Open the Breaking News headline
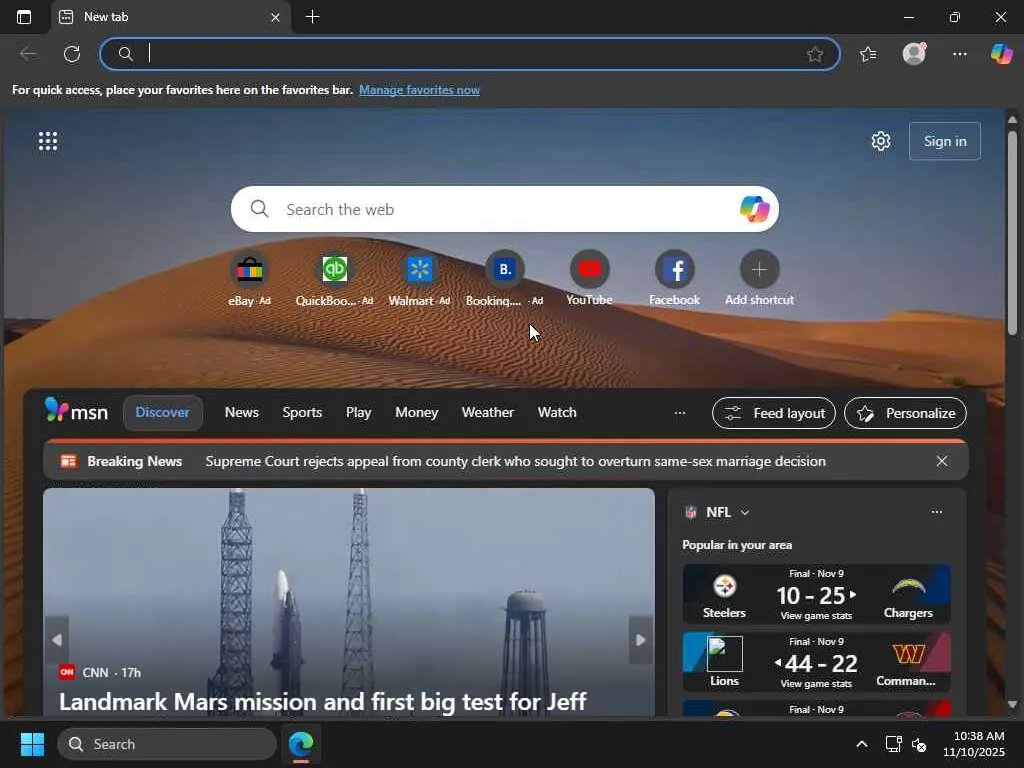1024x768 pixels. coord(515,461)
